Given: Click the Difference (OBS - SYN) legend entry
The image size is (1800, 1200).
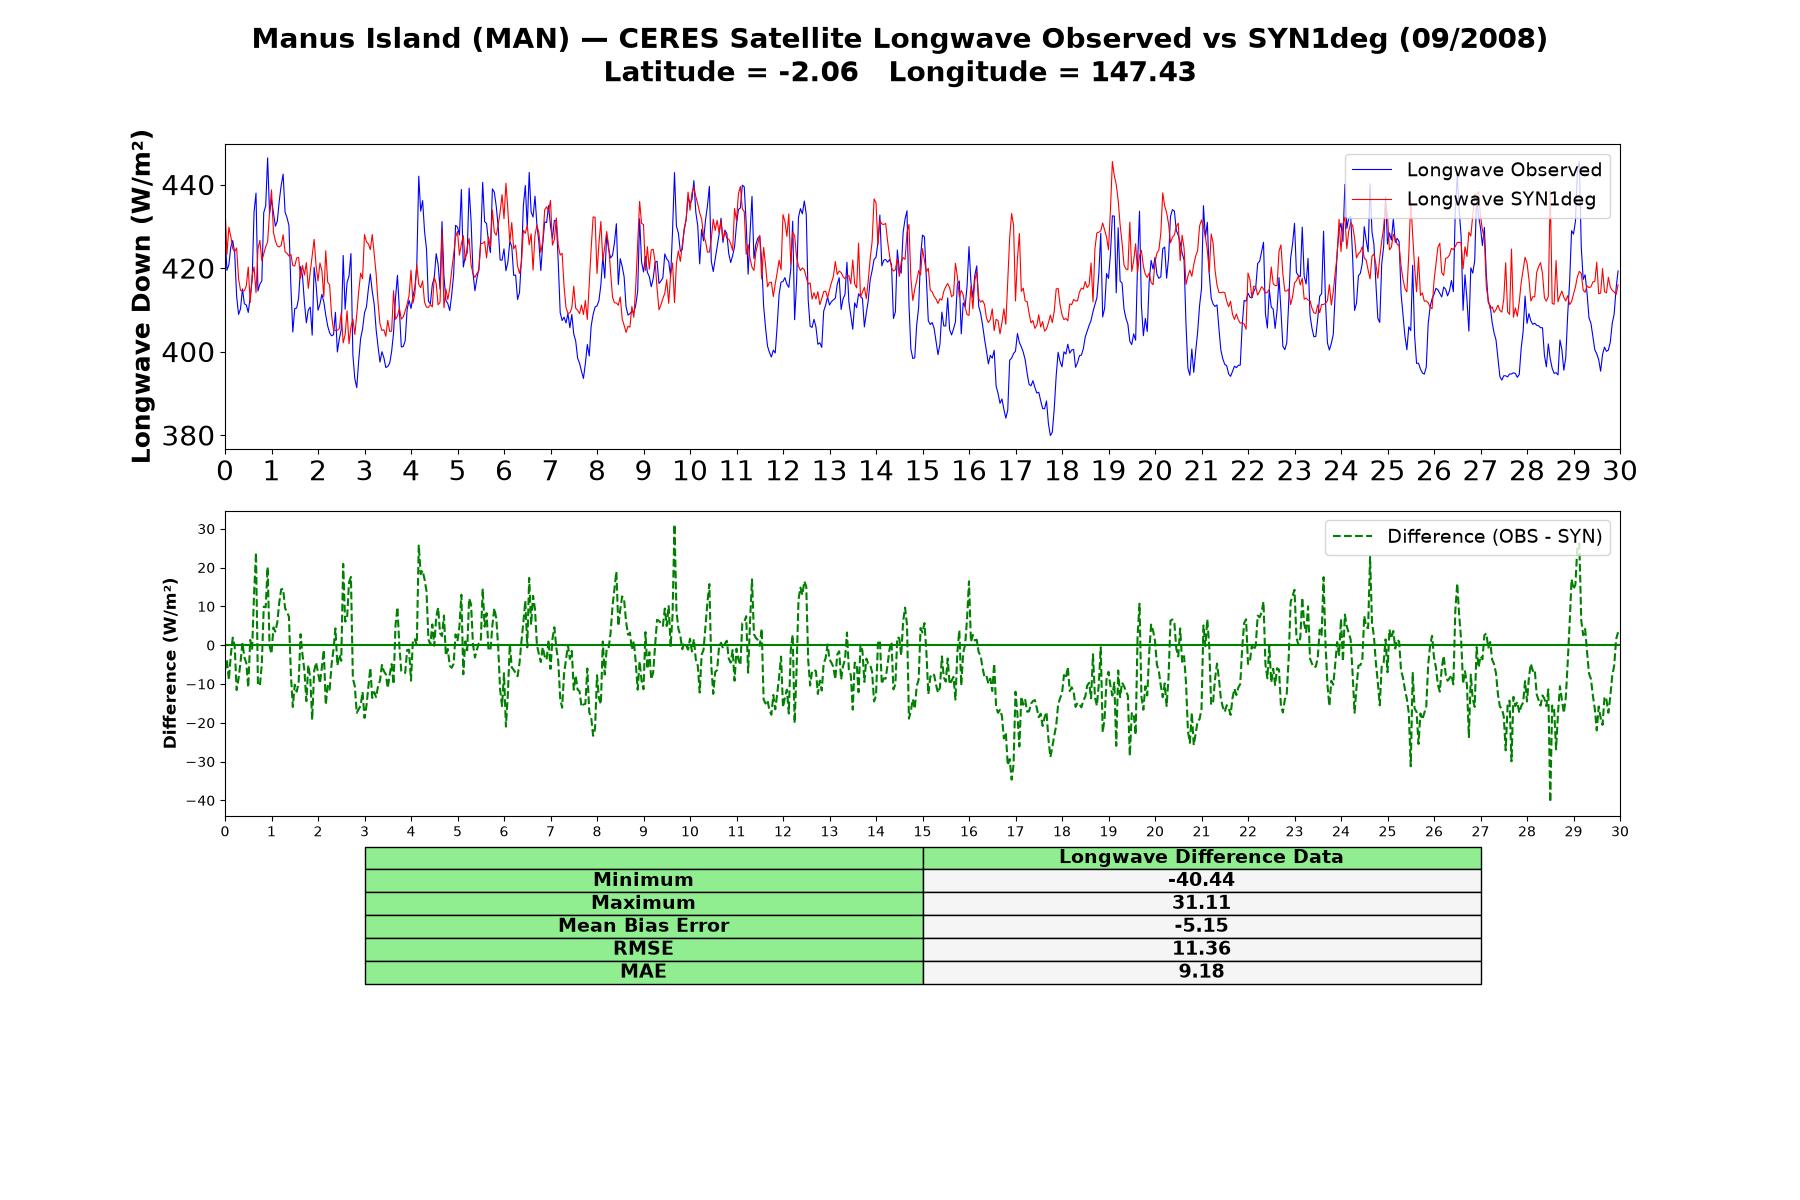Looking at the screenshot, I should pos(1467,537).
